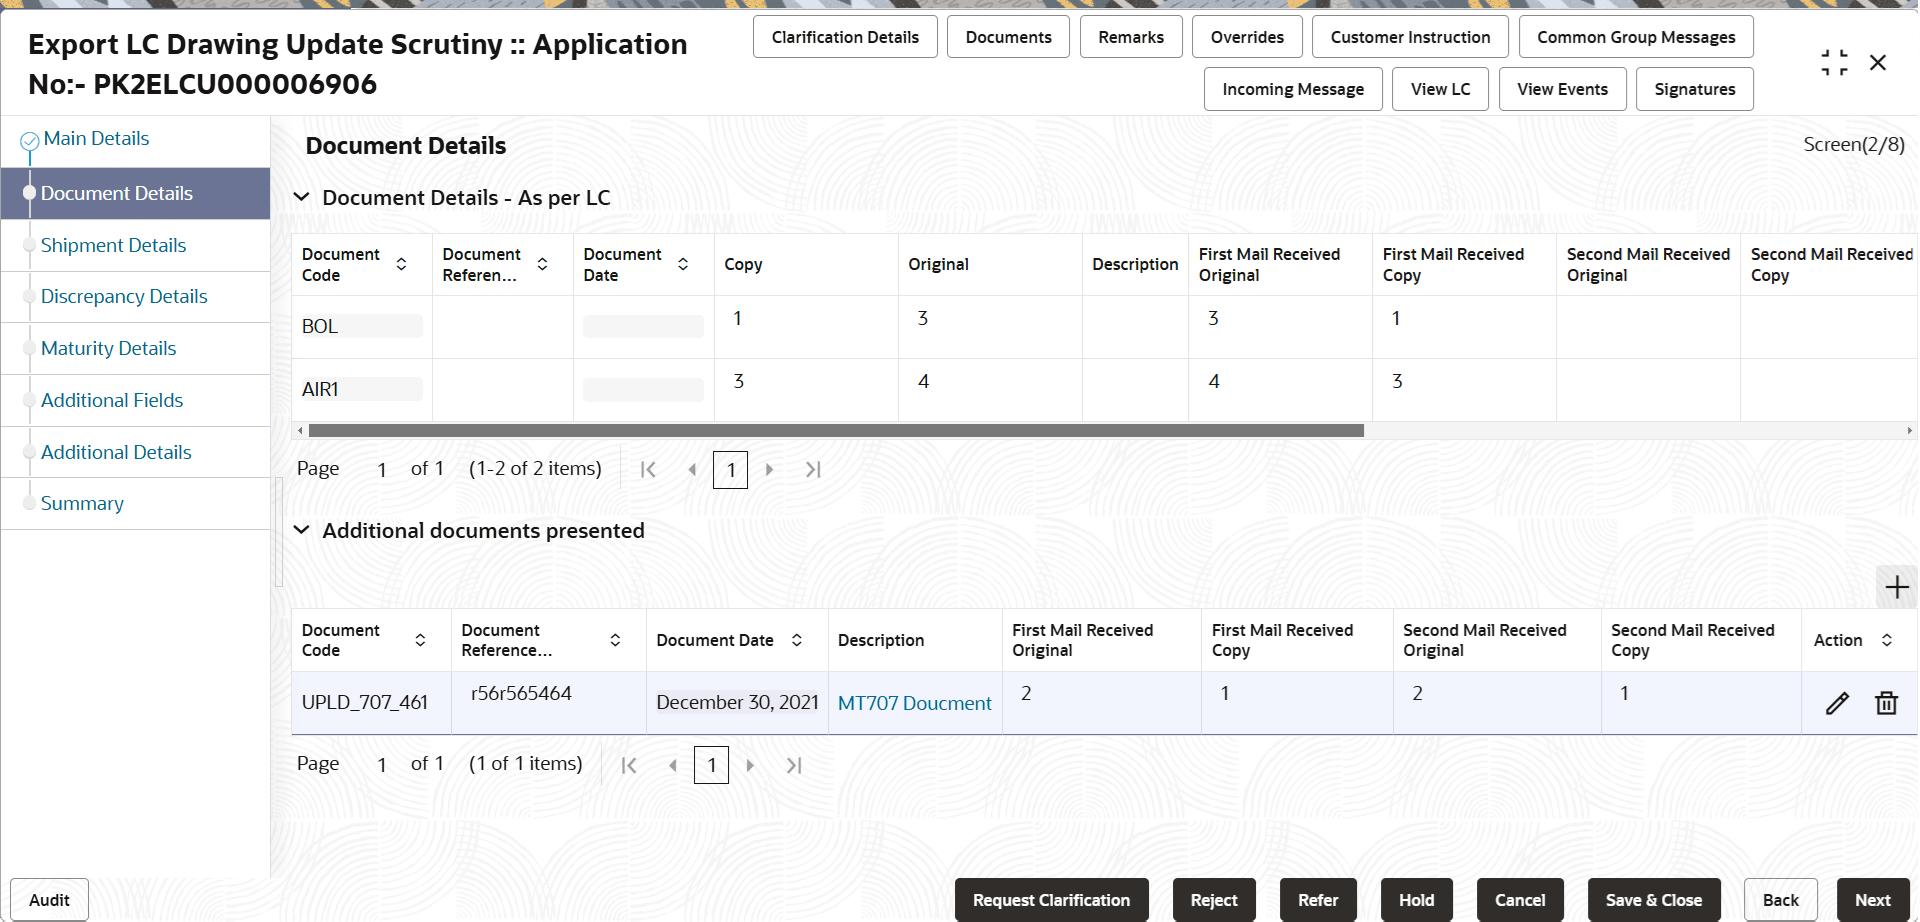This screenshot has width=1920, height=922.
Task: Sort the Action column in additional documents
Action: click(1888, 640)
